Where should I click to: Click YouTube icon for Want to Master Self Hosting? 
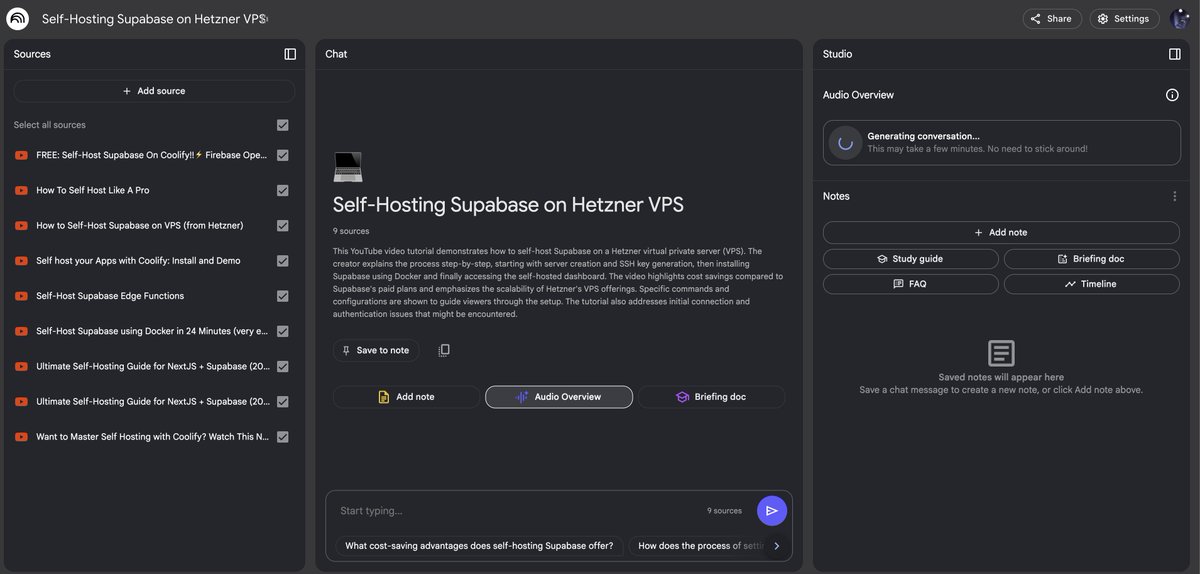21,437
